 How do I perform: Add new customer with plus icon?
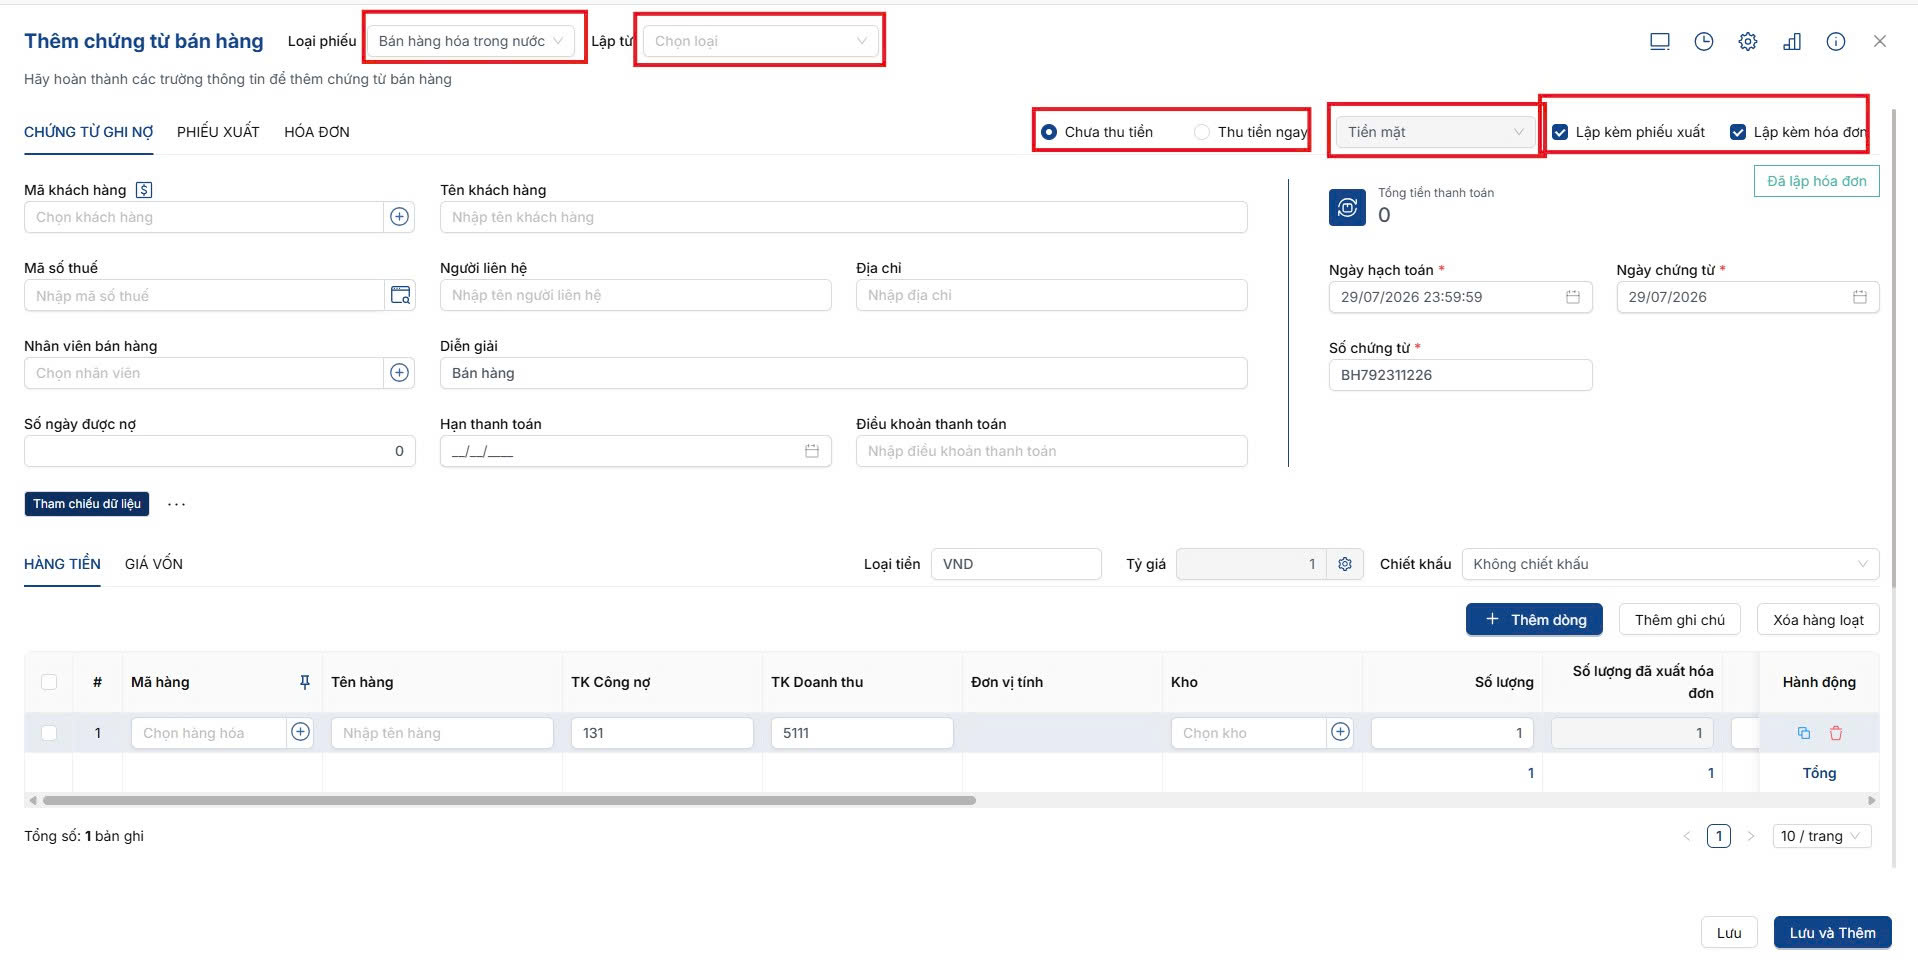(399, 217)
